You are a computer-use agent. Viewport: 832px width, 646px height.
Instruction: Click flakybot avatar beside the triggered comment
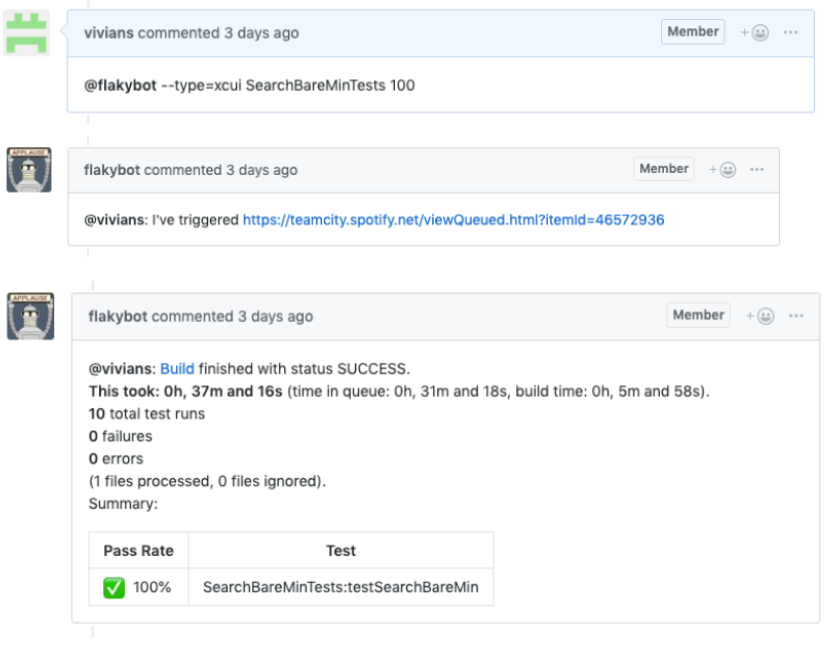tap(29, 170)
